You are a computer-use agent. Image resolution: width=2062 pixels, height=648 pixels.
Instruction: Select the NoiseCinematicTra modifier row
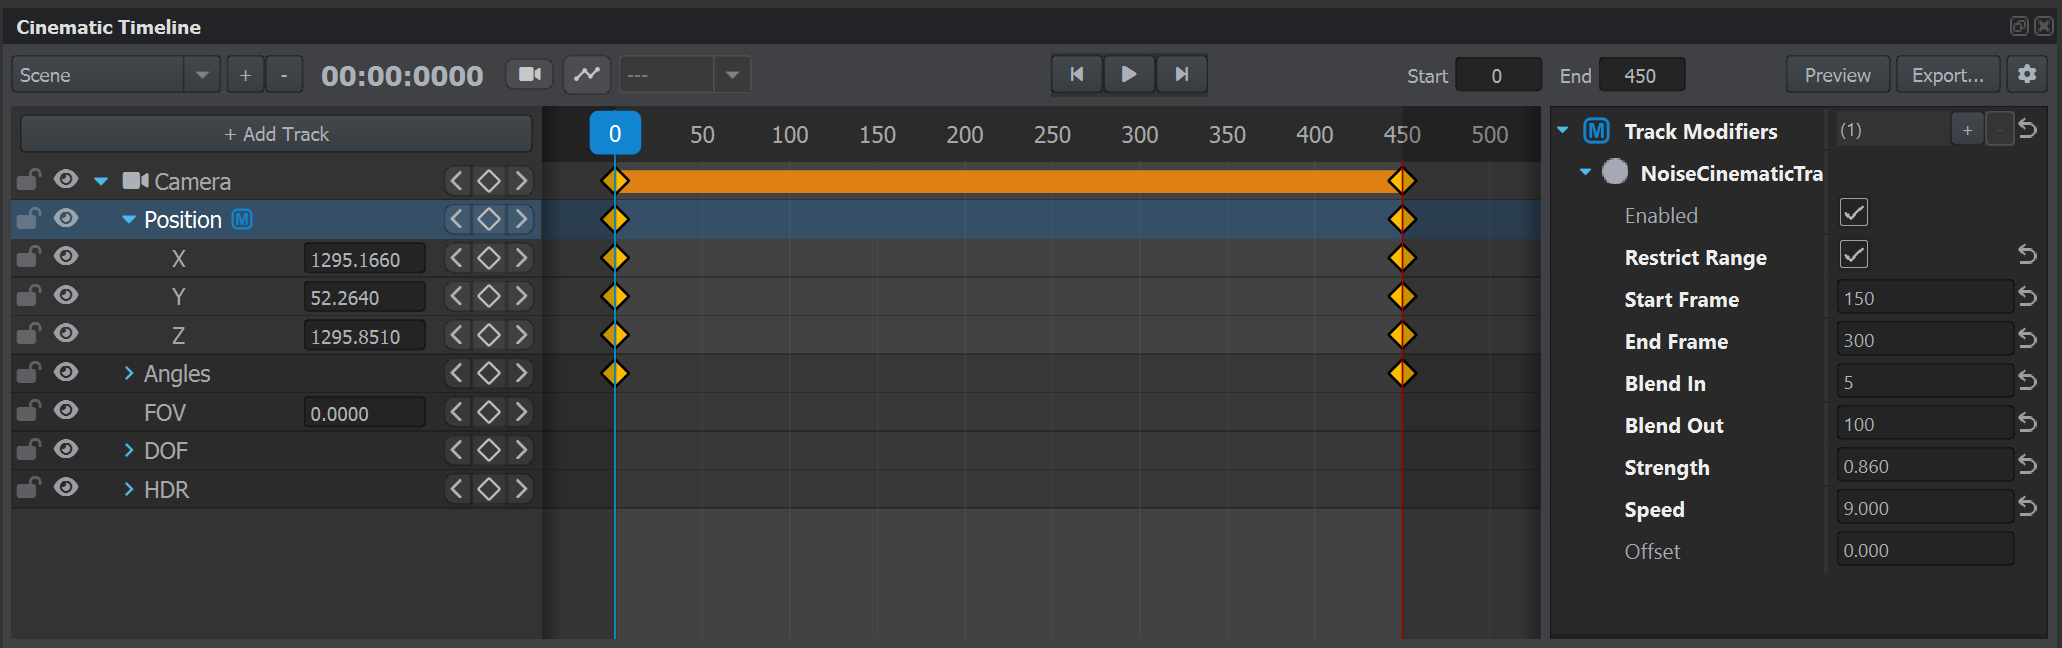pos(1730,173)
